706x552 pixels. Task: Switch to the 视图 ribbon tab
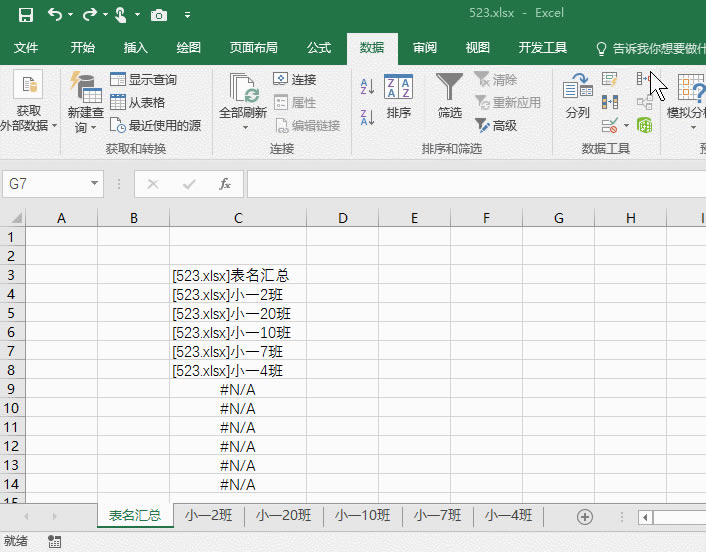click(x=477, y=48)
